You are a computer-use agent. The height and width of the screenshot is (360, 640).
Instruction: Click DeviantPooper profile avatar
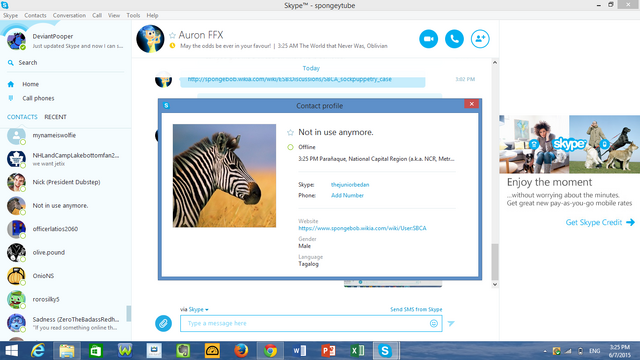pos(16,40)
